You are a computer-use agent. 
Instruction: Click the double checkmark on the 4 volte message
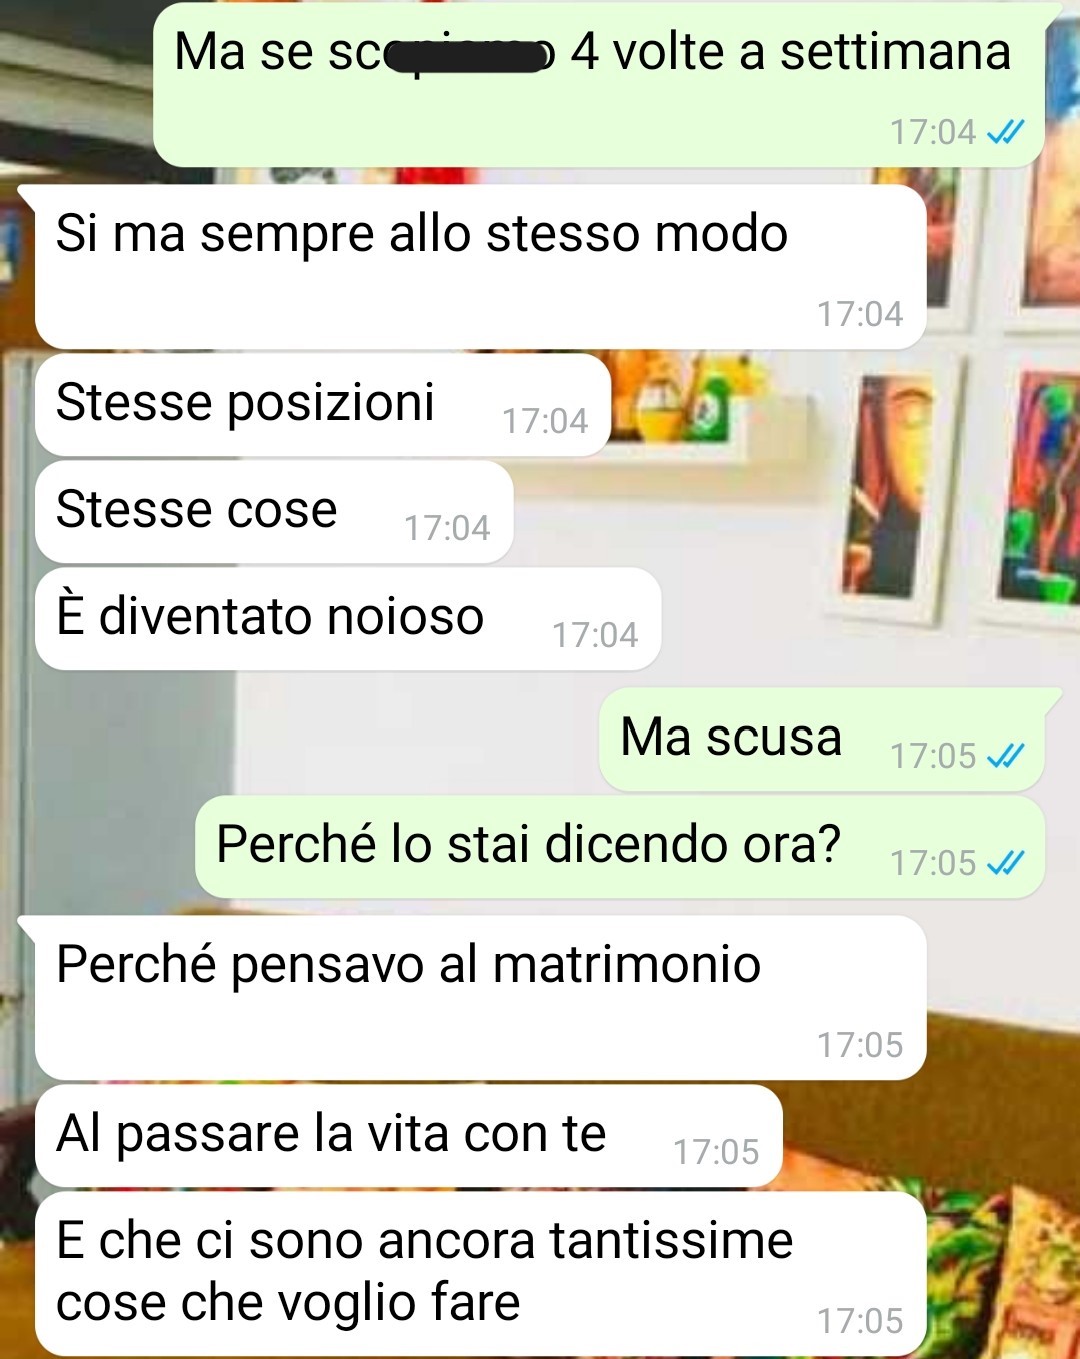1005,131
